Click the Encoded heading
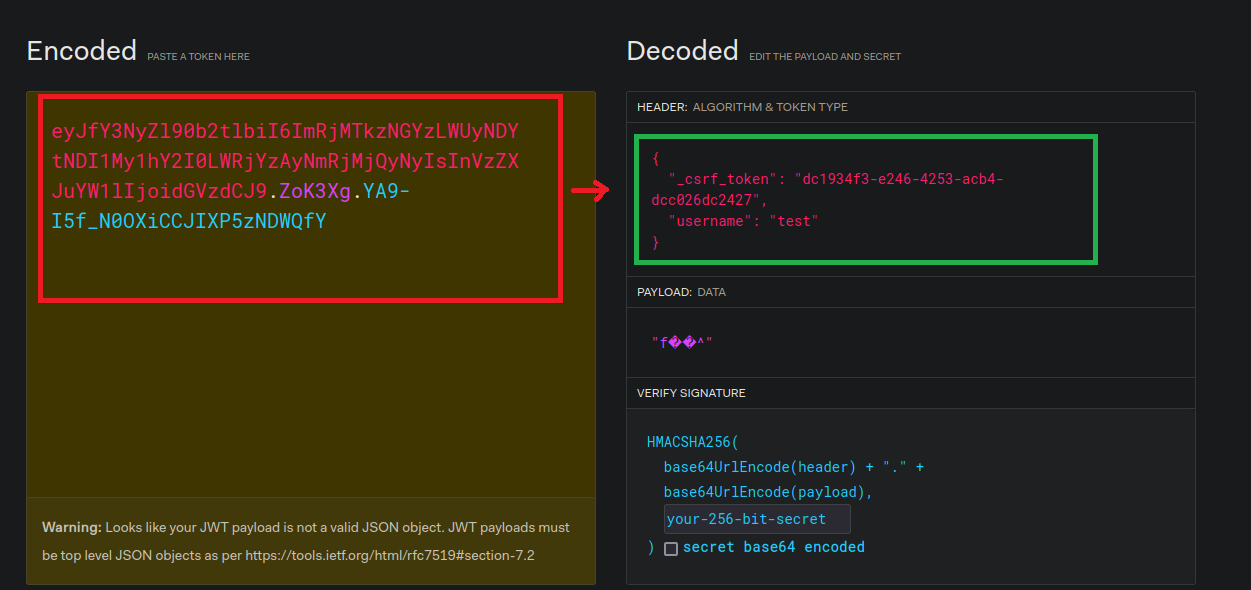 (x=81, y=51)
